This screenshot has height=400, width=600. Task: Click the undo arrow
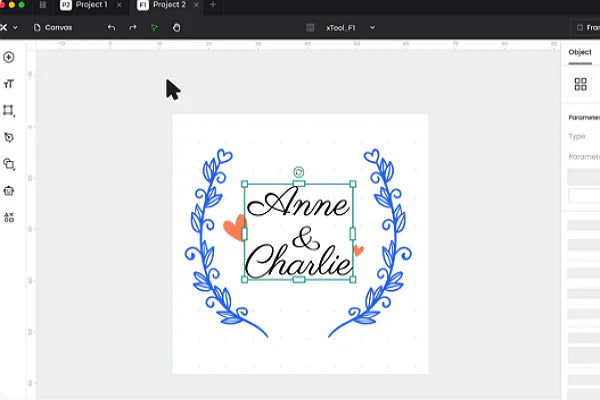pos(111,28)
